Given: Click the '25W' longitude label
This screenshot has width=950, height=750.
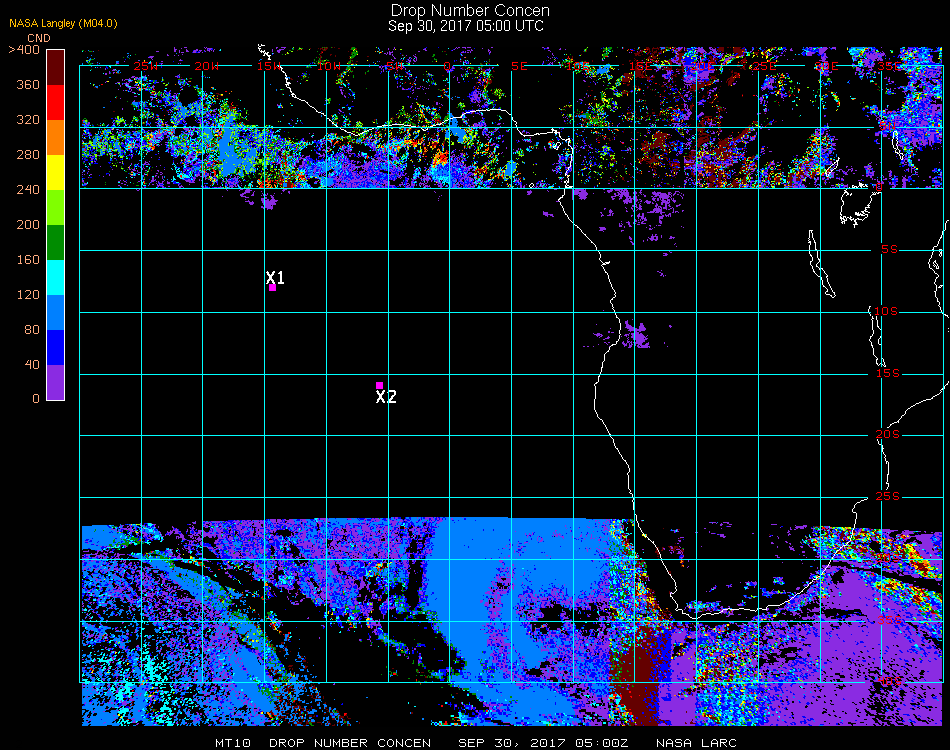Looking at the screenshot, I should point(146,66).
